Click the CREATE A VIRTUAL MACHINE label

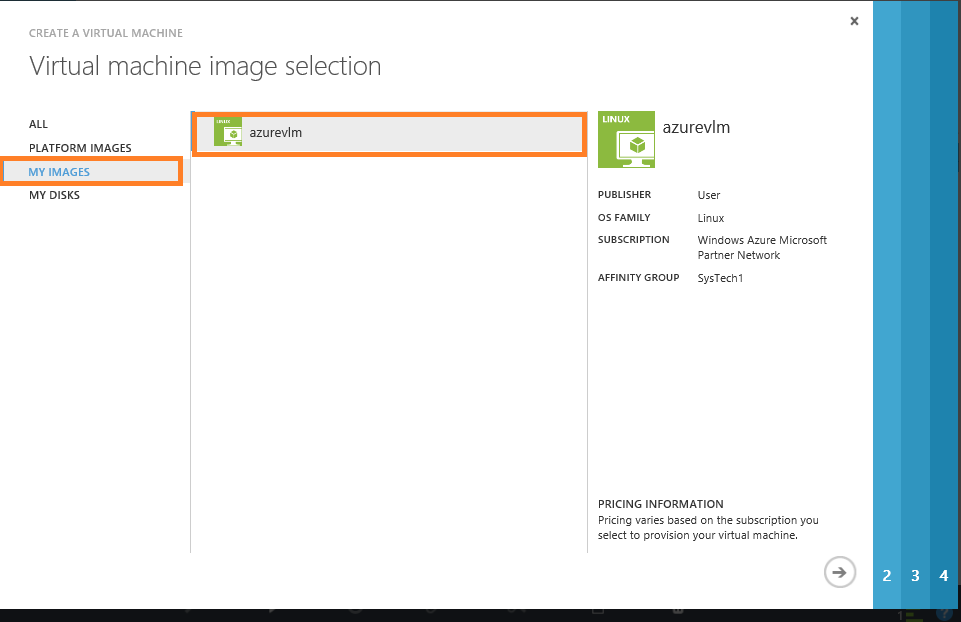[106, 33]
